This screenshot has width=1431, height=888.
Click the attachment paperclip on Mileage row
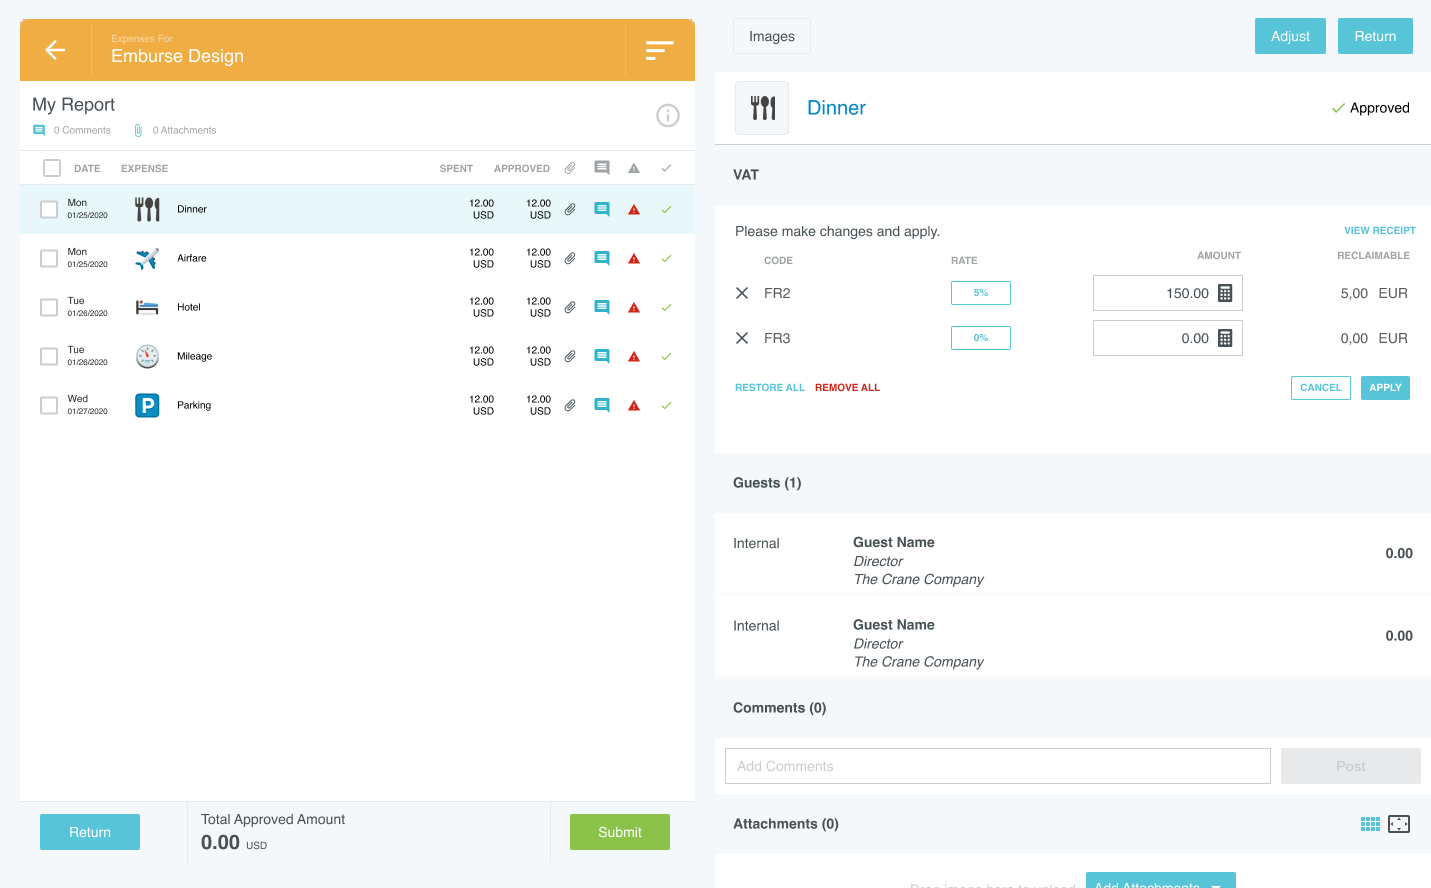(x=570, y=356)
